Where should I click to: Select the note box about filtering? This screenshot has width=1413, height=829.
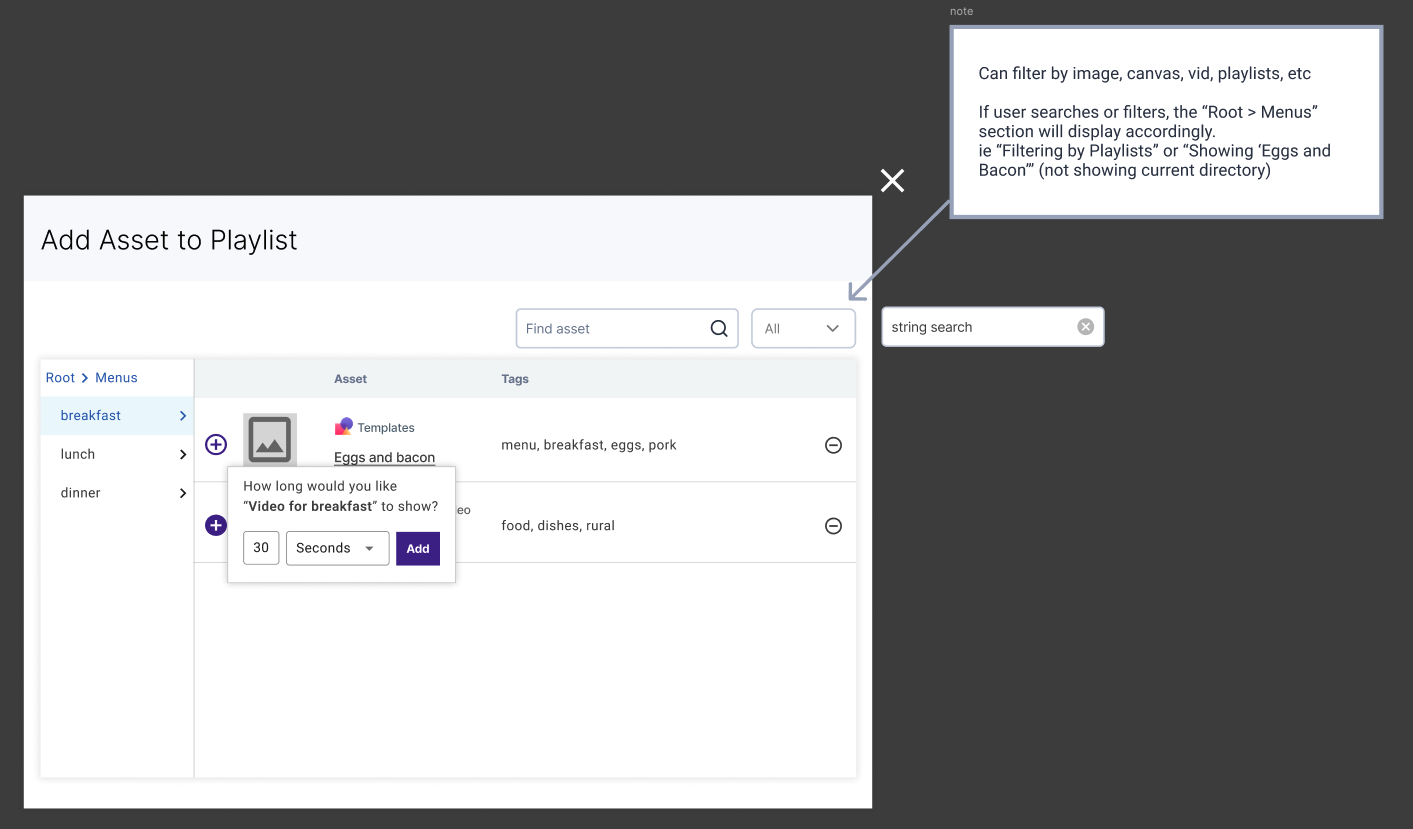tap(1166, 122)
